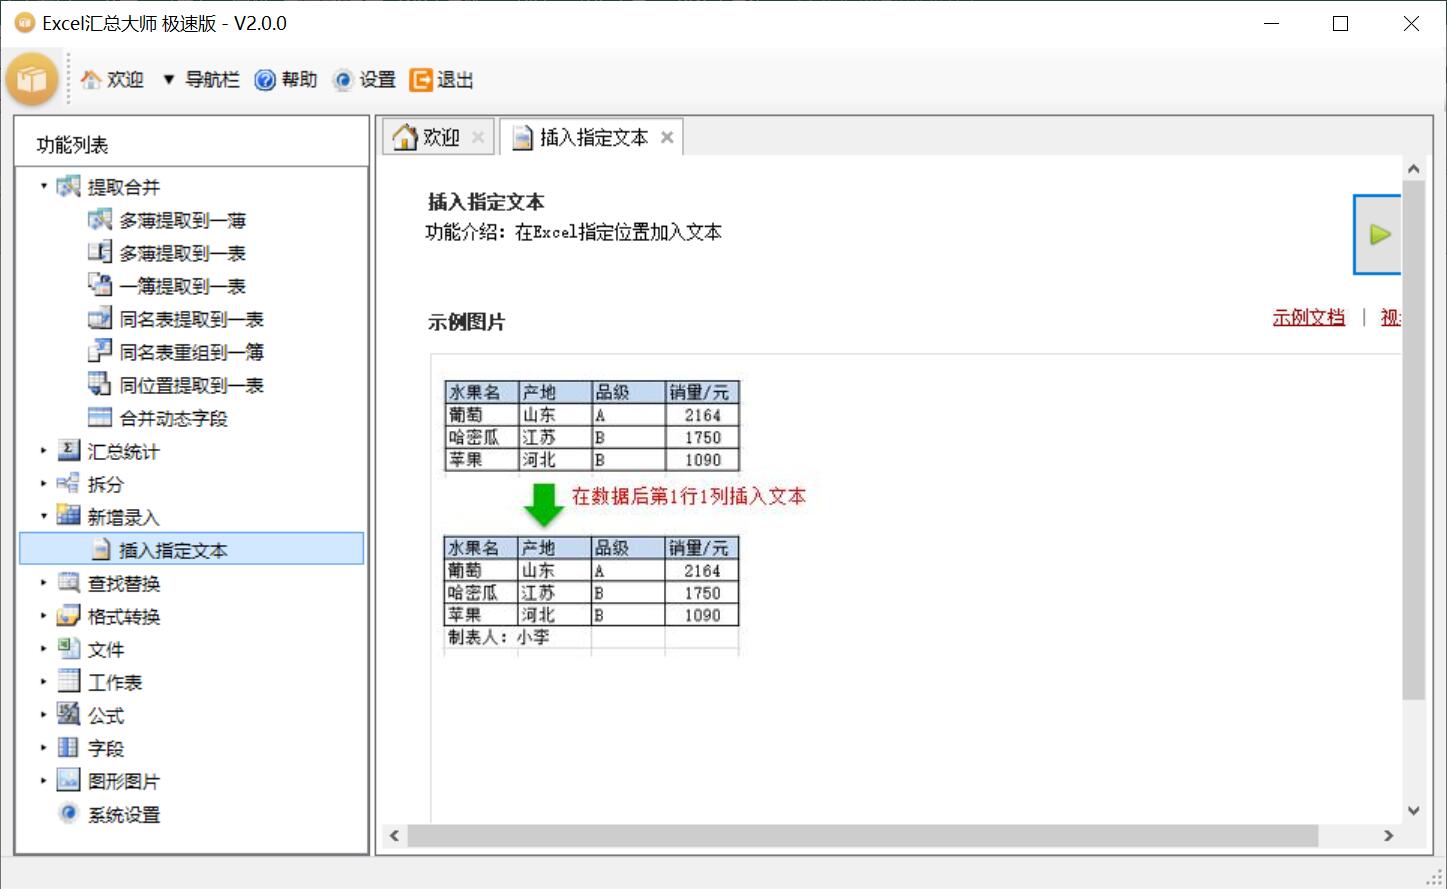Collapse the 提取合并 tree node
The image size is (1447, 889).
pos(44,186)
